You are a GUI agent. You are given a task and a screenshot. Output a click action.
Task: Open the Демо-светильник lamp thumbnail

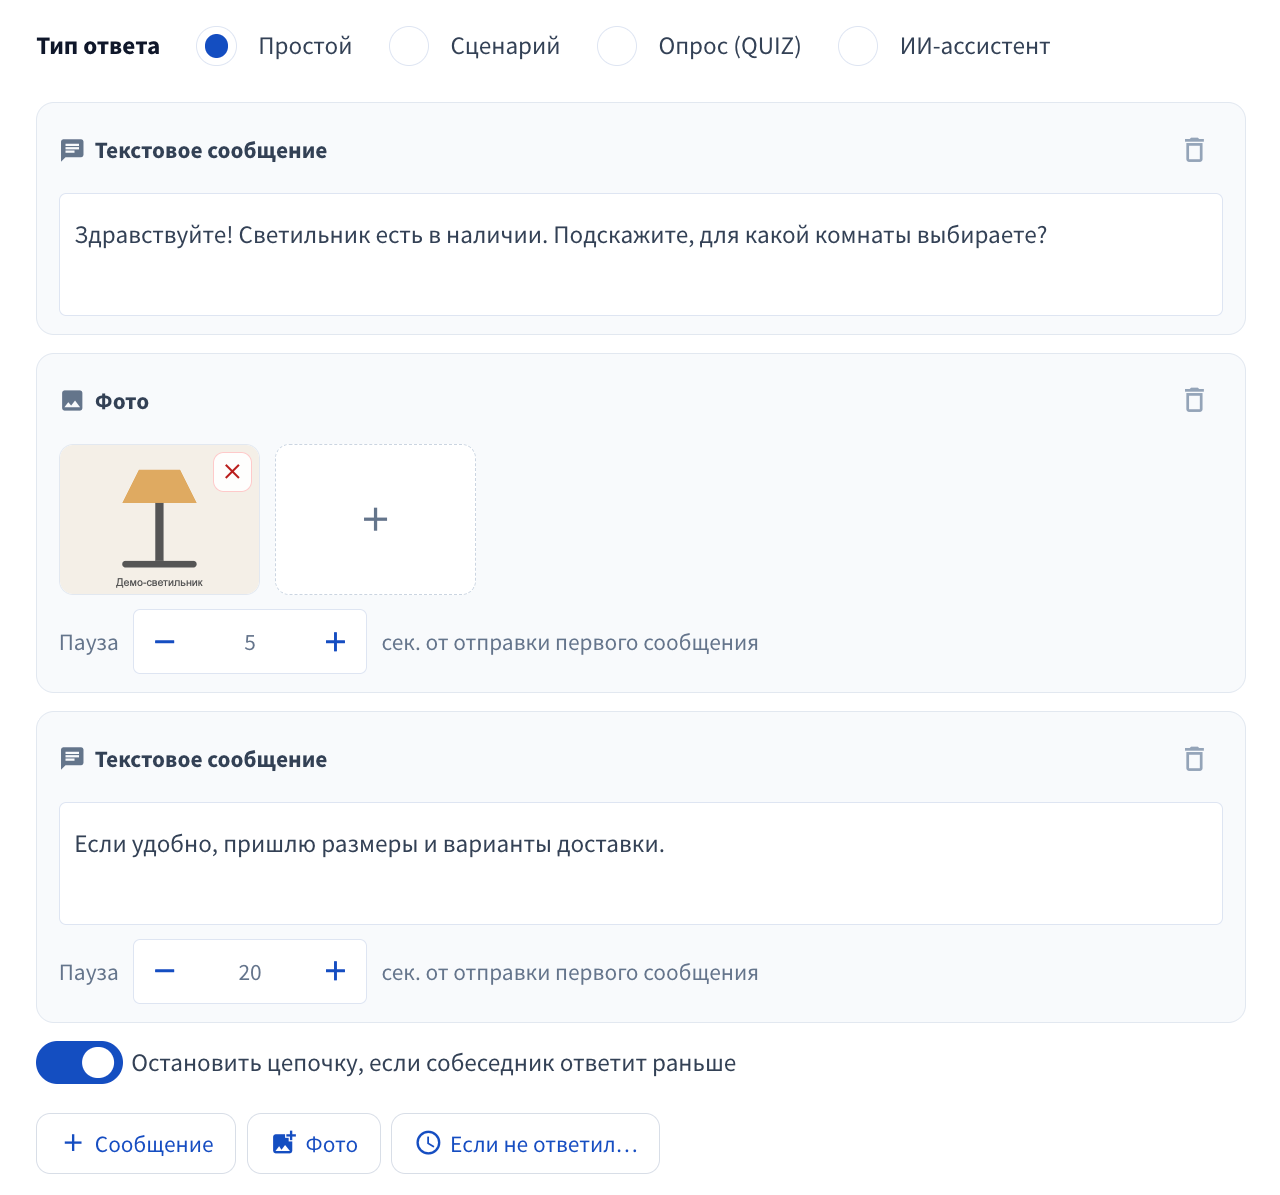[x=159, y=519]
